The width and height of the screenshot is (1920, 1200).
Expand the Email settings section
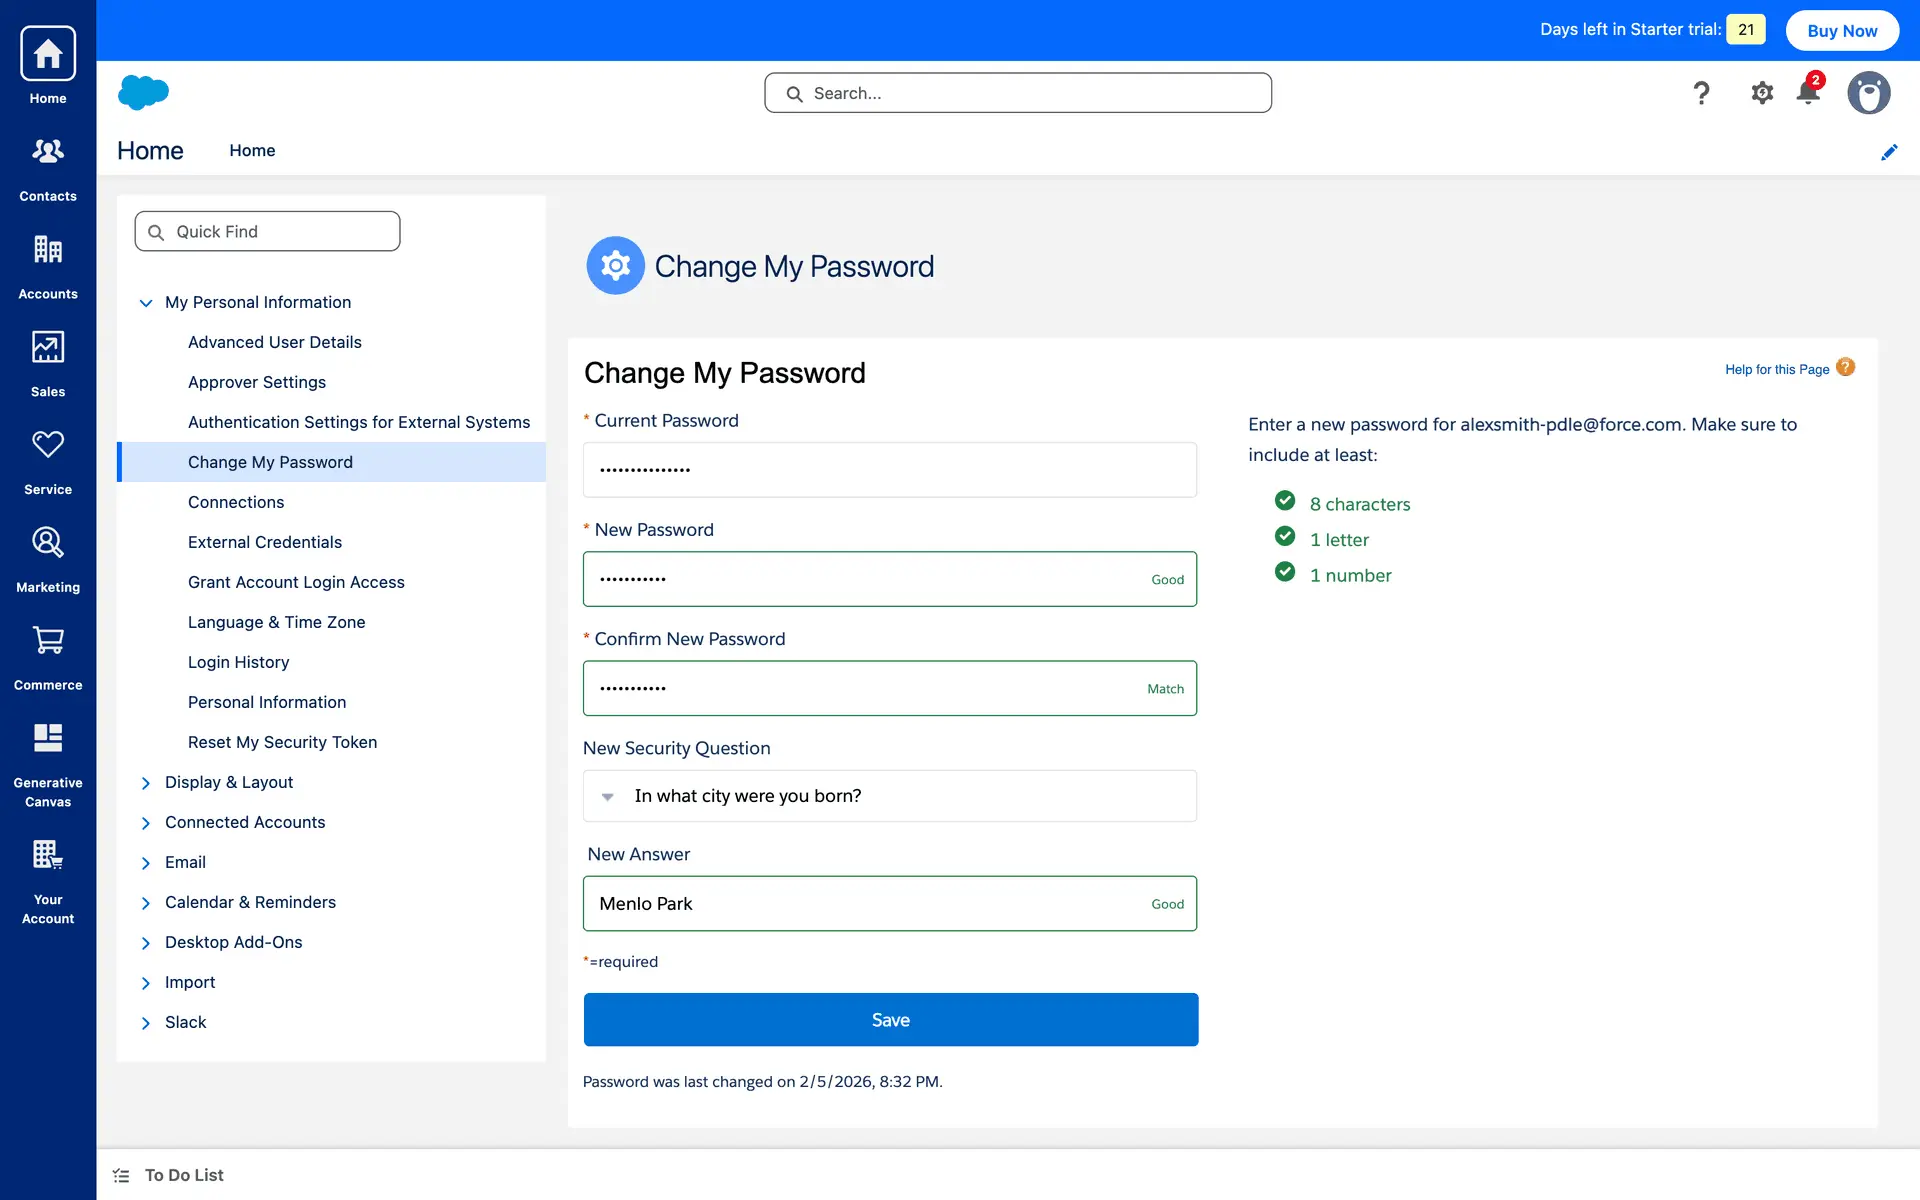[146, 862]
